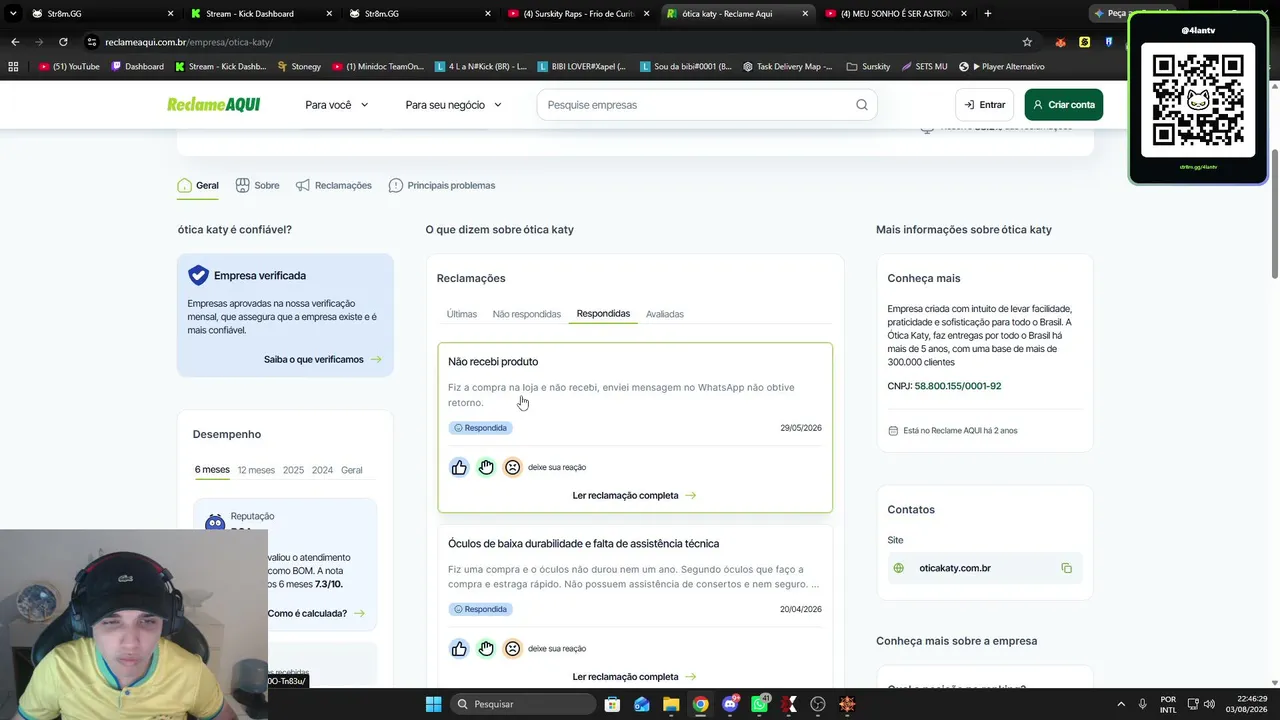1280x720 pixels.
Task: React with the sad face on 'Óculos de baixa durabilidade'
Action: [x=512, y=649]
